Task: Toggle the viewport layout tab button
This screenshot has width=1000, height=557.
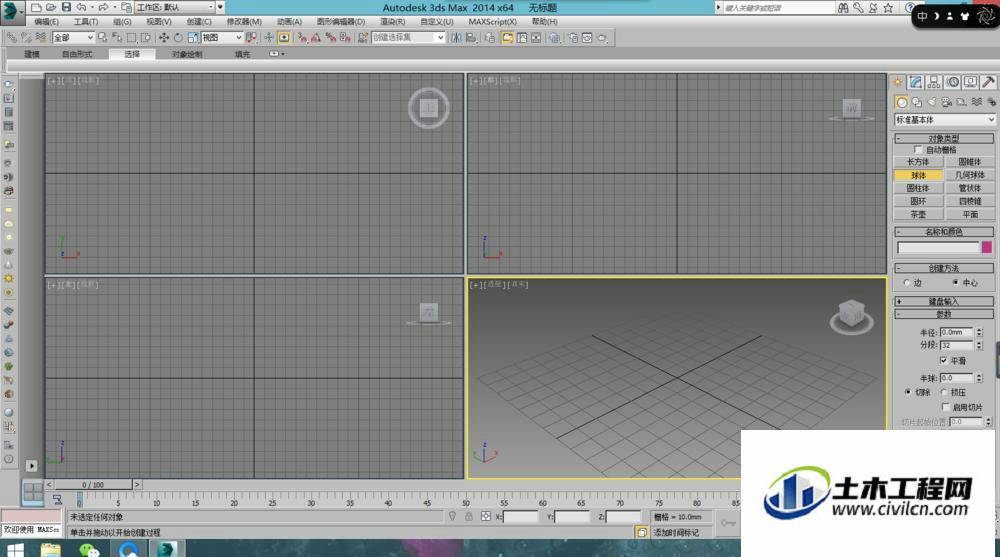Action: pyautogui.click(x=33, y=492)
